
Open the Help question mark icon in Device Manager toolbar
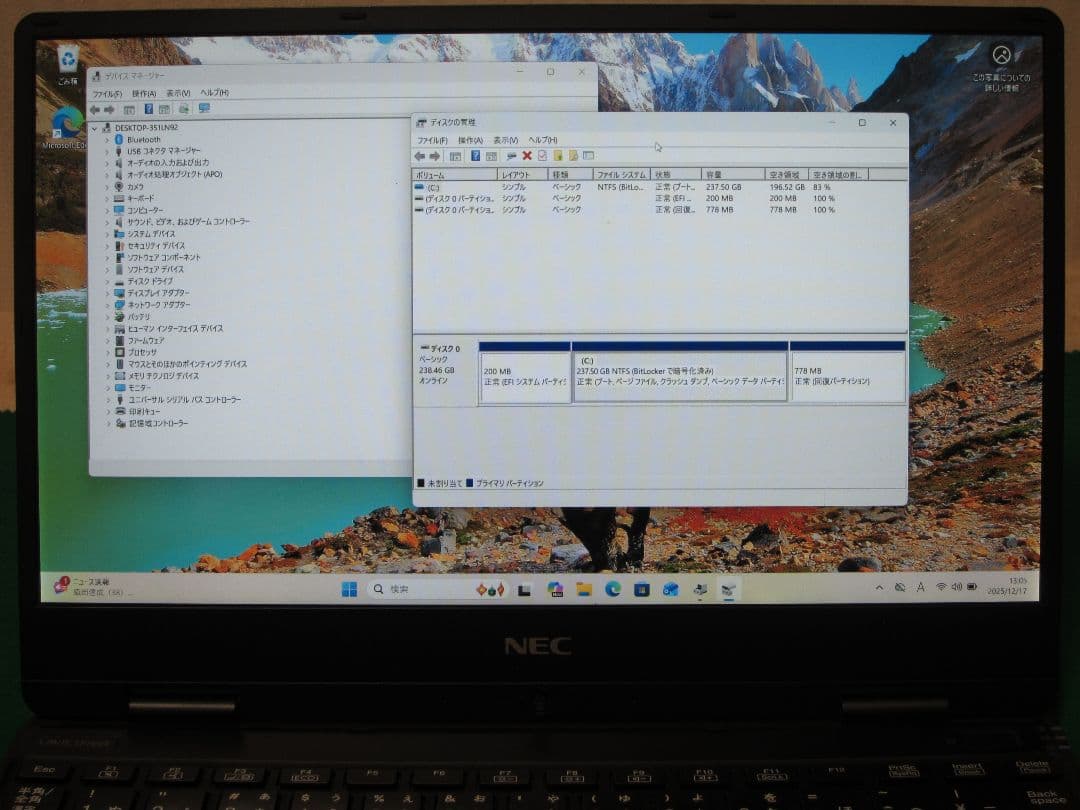coord(150,108)
